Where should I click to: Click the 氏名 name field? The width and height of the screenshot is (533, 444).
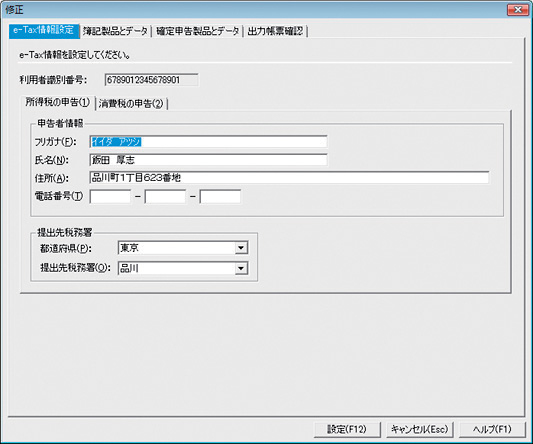[x=208, y=160]
